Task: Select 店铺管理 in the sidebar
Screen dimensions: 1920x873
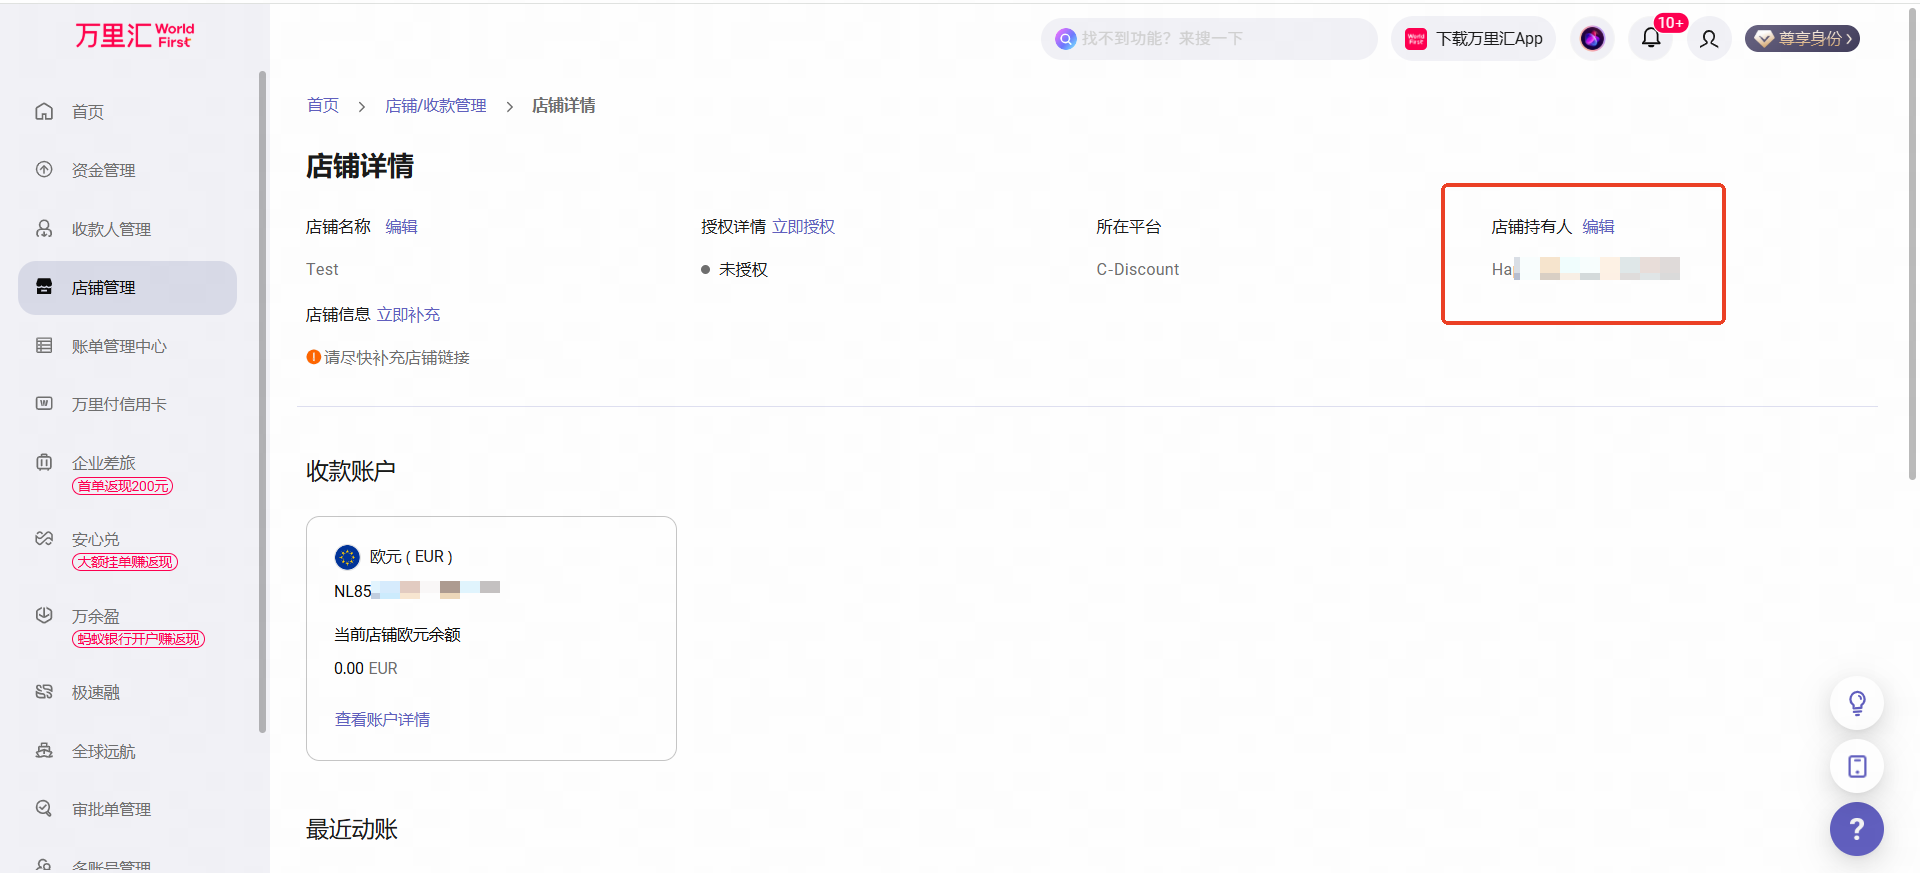Action: tap(127, 288)
